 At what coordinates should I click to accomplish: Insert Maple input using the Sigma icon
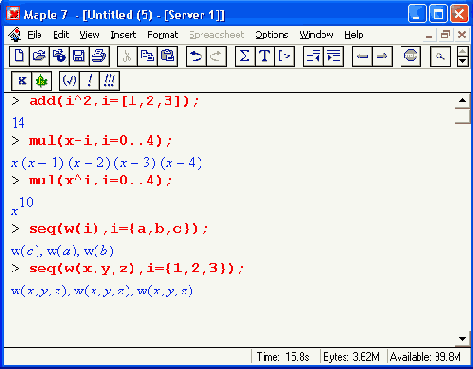tap(245, 56)
